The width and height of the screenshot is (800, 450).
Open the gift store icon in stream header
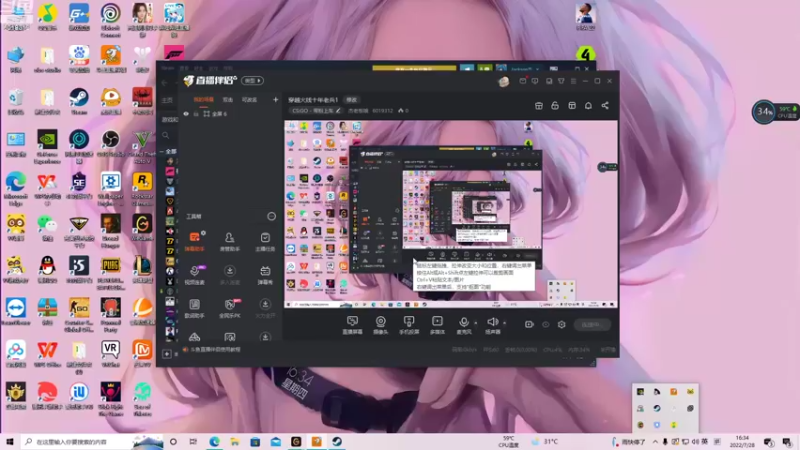point(539,106)
